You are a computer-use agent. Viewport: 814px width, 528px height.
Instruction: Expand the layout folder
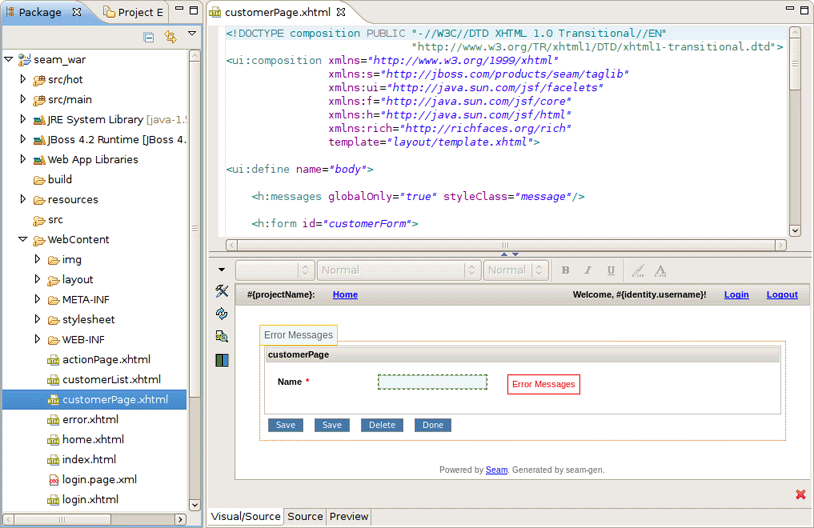point(37,279)
